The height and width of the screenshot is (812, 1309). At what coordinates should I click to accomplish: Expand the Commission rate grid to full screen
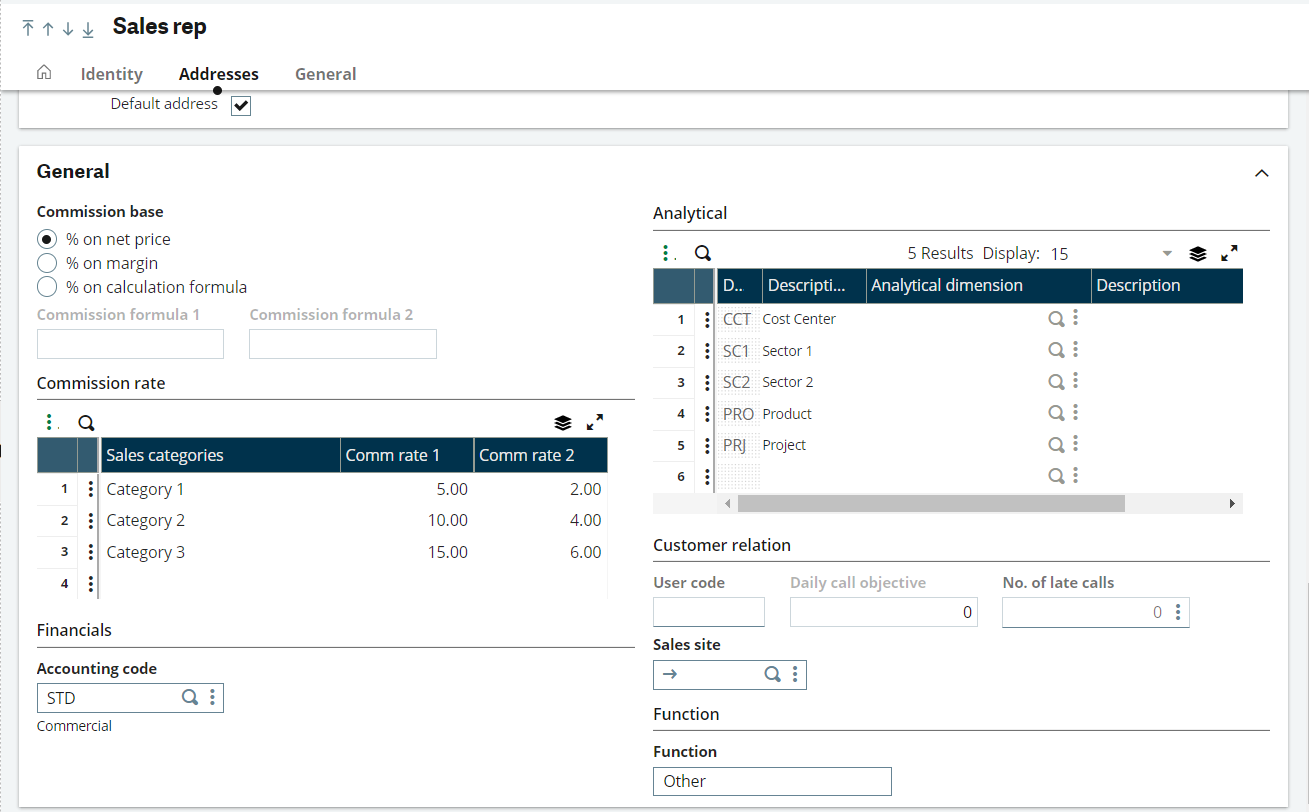[x=595, y=422]
